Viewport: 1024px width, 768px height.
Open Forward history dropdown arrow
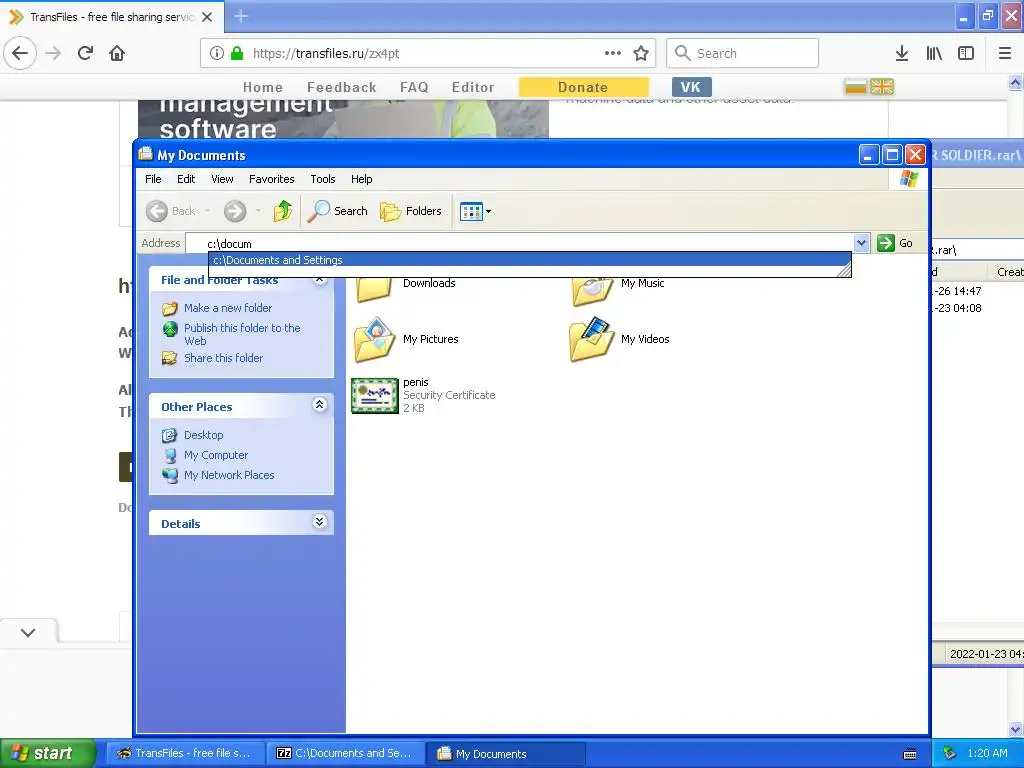(259, 211)
